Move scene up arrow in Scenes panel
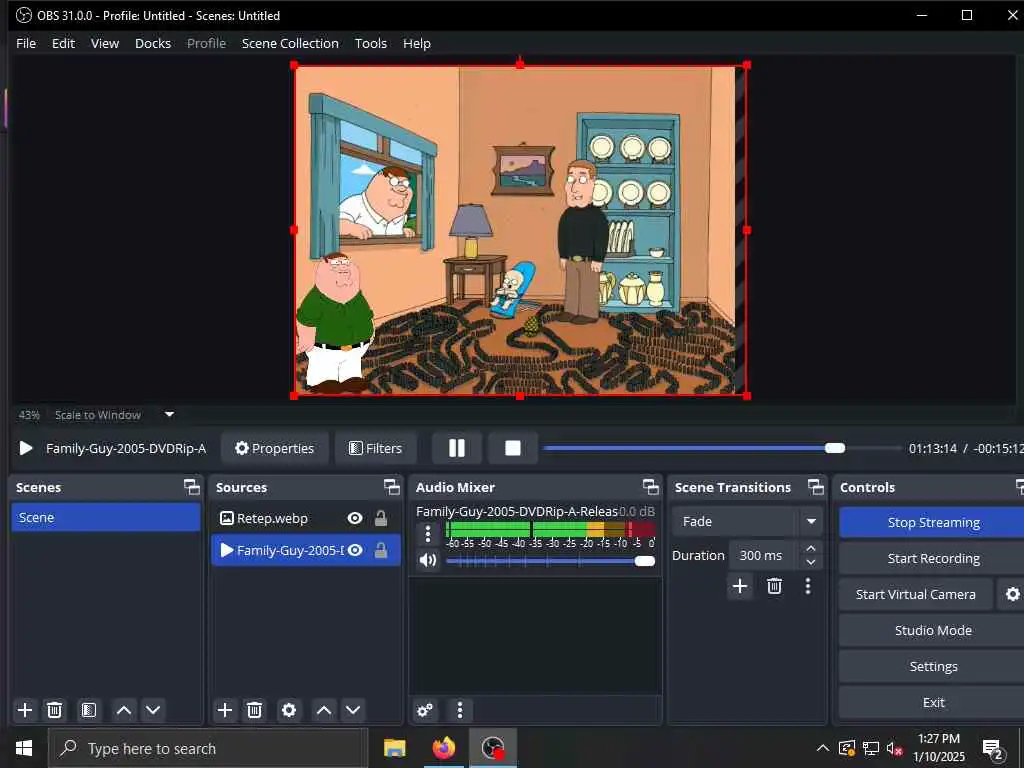The height and width of the screenshot is (768, 1024). coord(123,710)
